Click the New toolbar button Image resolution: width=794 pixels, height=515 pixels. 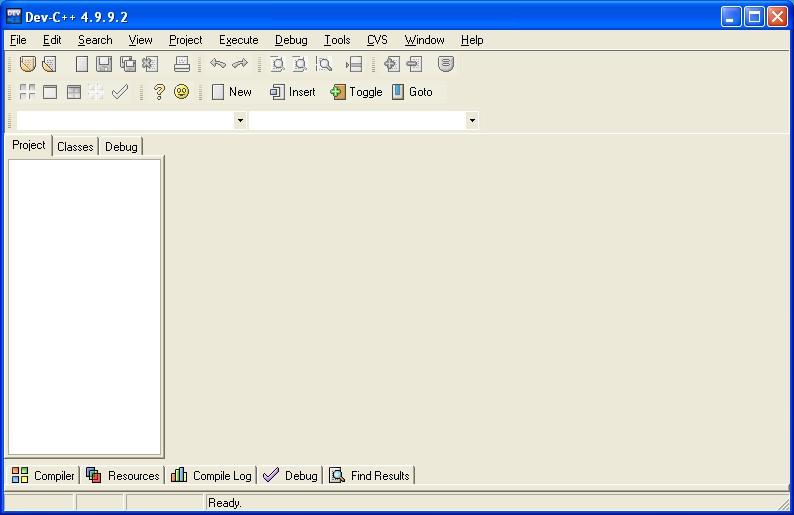pyautogui.click(x=231, y=92)
